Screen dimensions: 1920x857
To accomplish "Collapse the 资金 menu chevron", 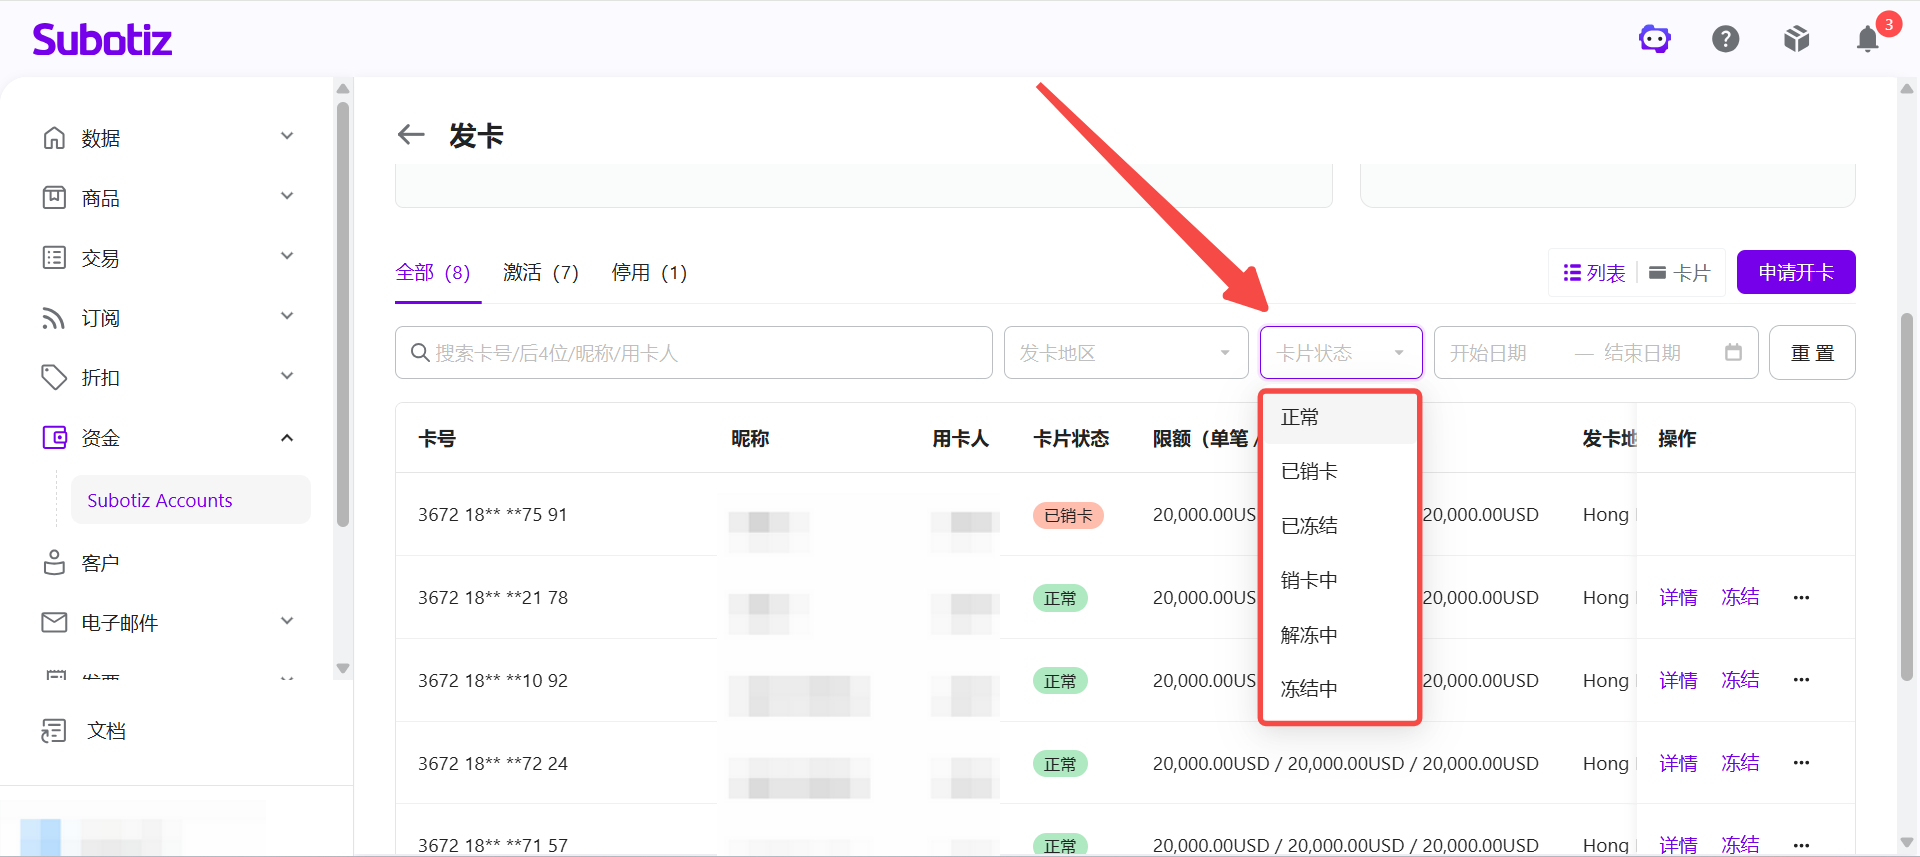I will coord(287,437).
